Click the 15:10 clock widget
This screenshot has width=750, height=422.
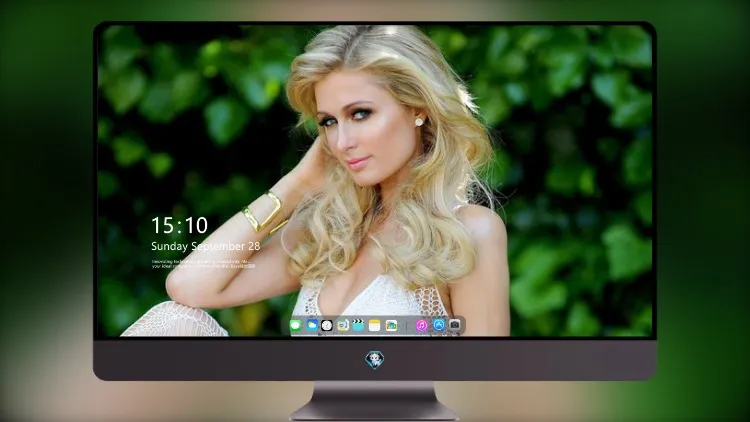(179, 225)
